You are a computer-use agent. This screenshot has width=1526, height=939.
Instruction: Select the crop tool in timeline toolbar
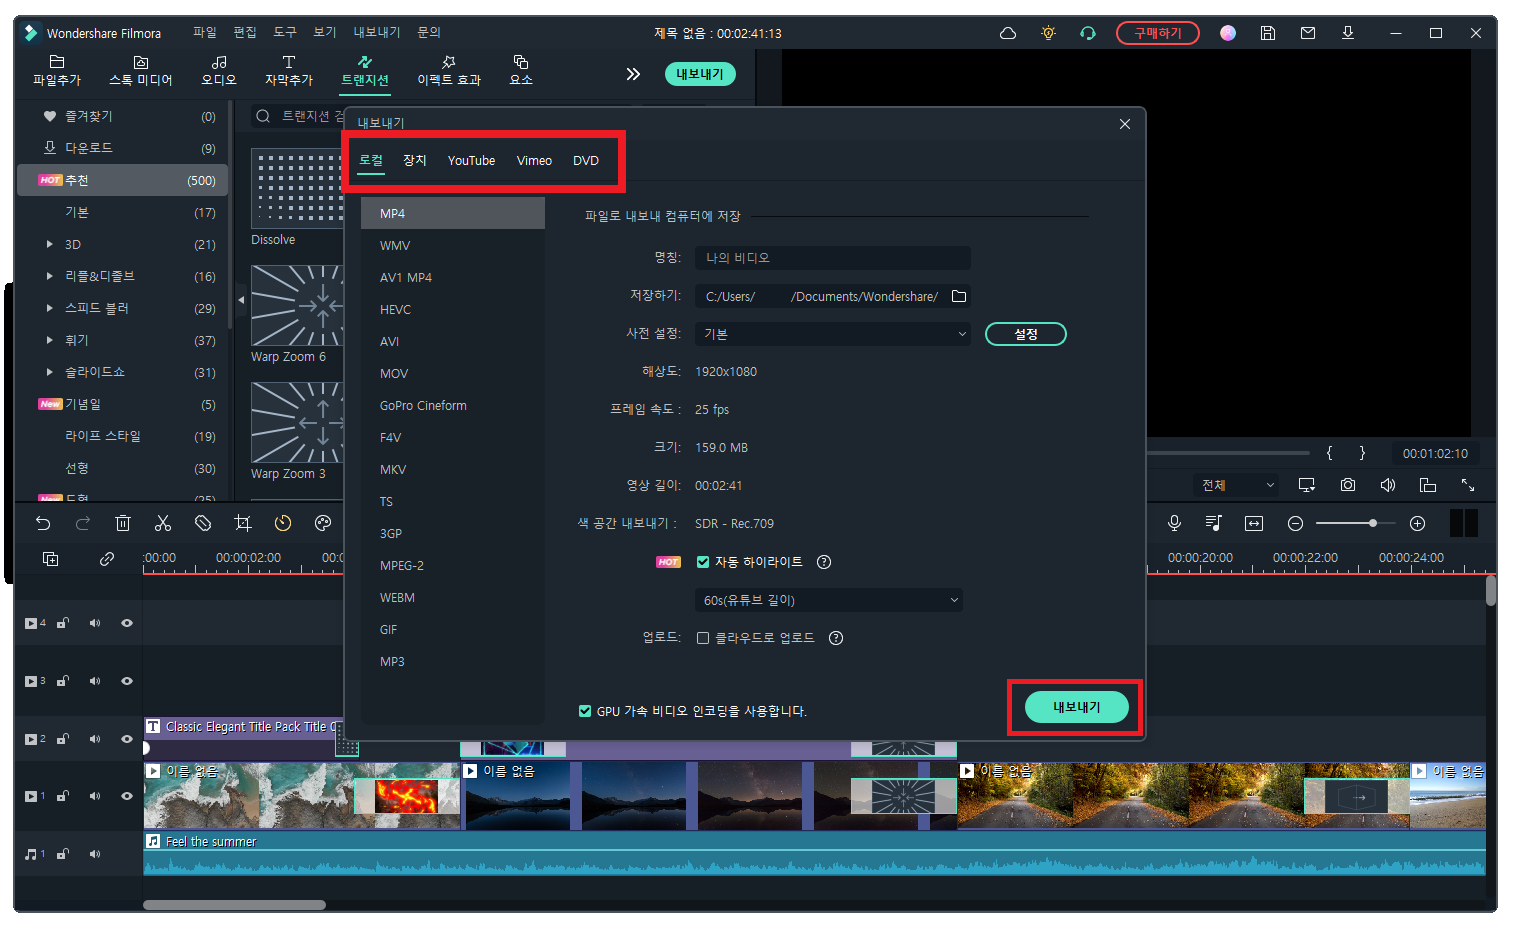243,523
